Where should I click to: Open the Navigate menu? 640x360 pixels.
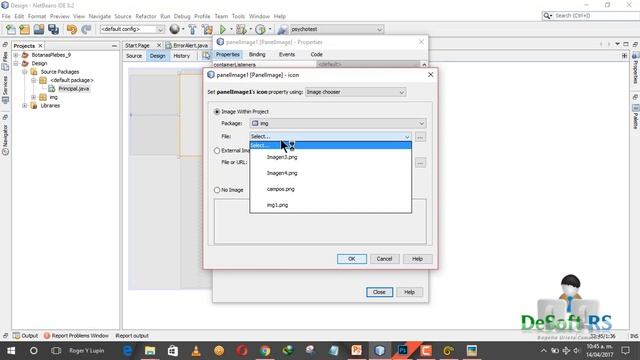[100, 16]
